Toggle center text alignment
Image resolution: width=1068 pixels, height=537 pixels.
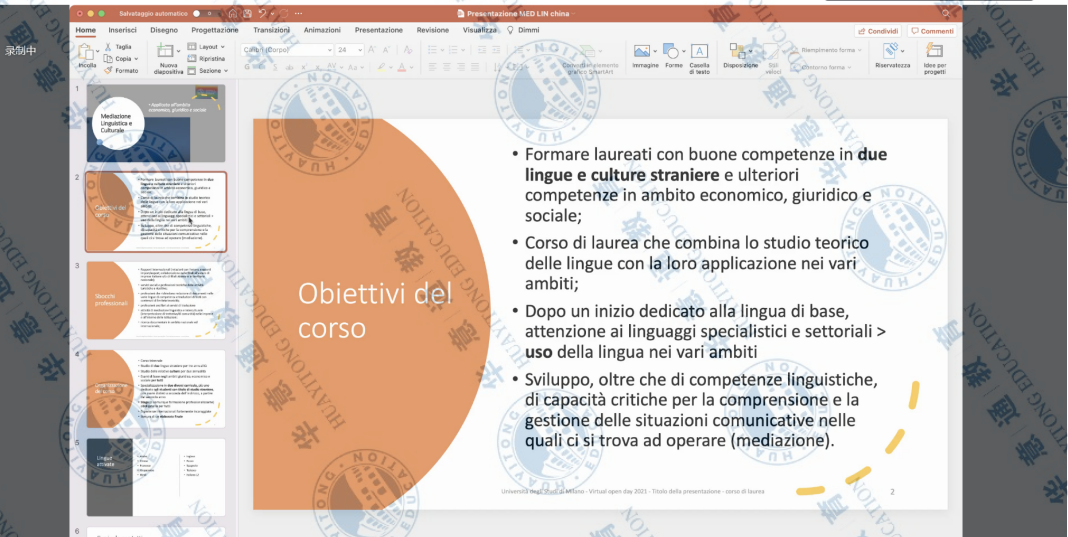point(447,67)
